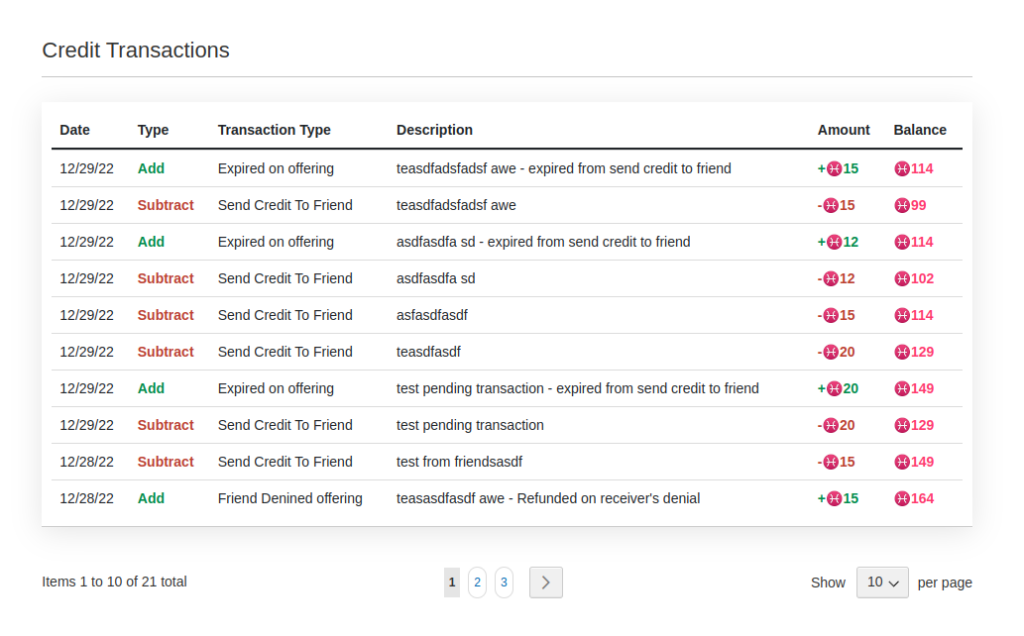The width and height of the screenshot is (1024, 636).
Task: Click the next page arrow button
Action: pyautogui.click(x=545, y=582)
